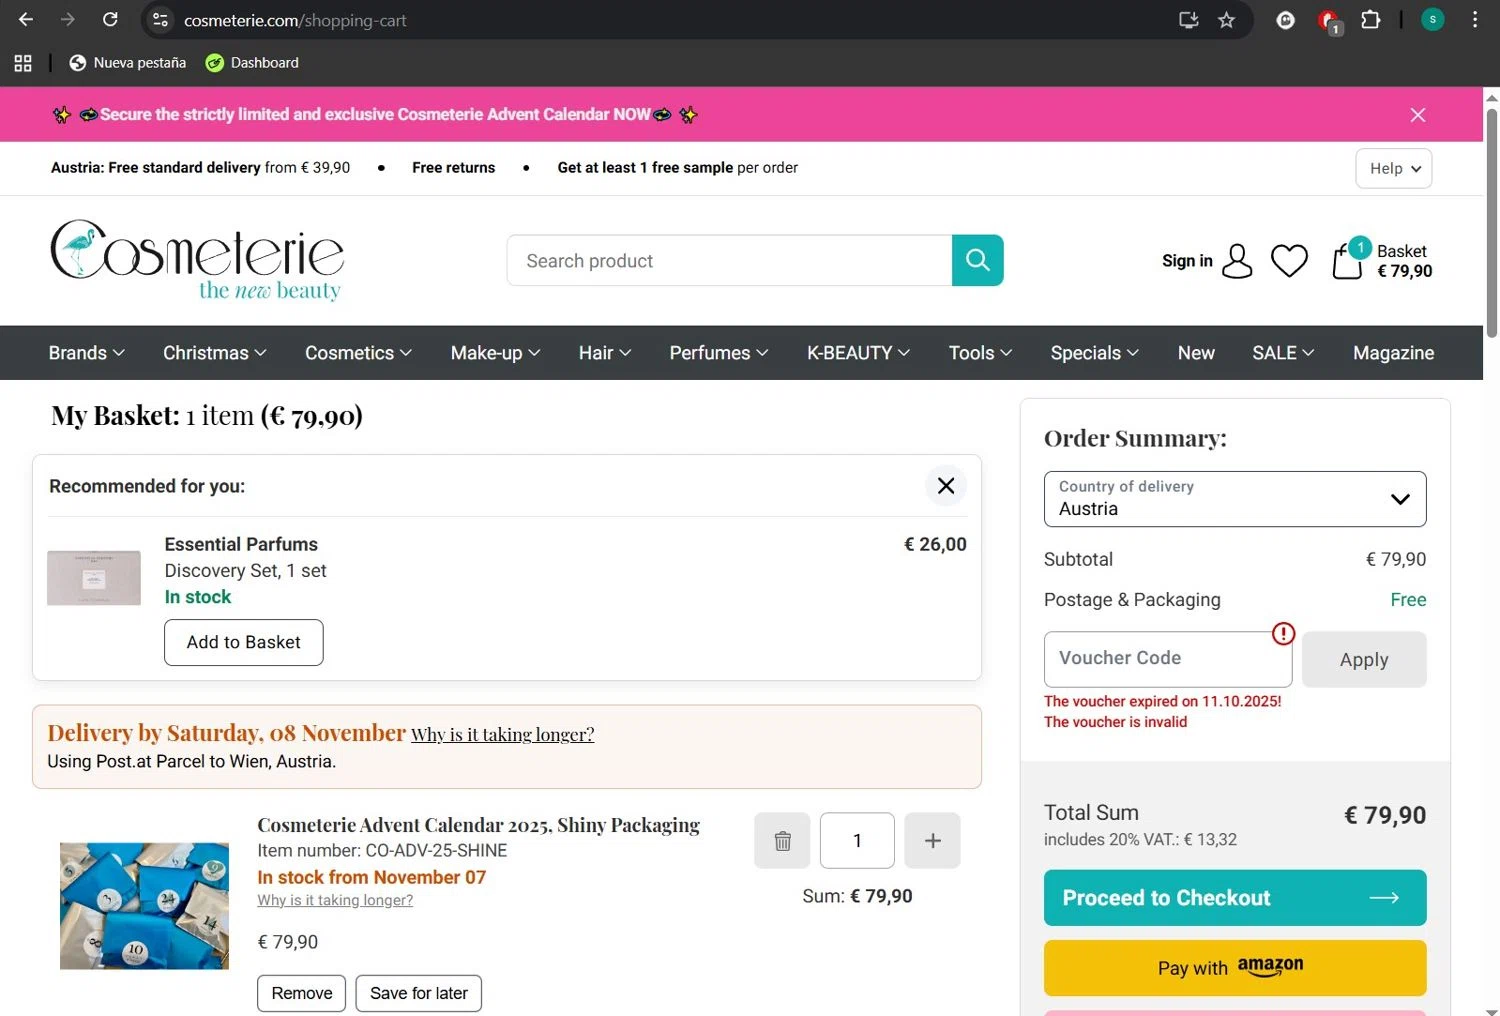Click the Advent Calendar promotion text
1500x1016 pixels.
coord(375,115)
